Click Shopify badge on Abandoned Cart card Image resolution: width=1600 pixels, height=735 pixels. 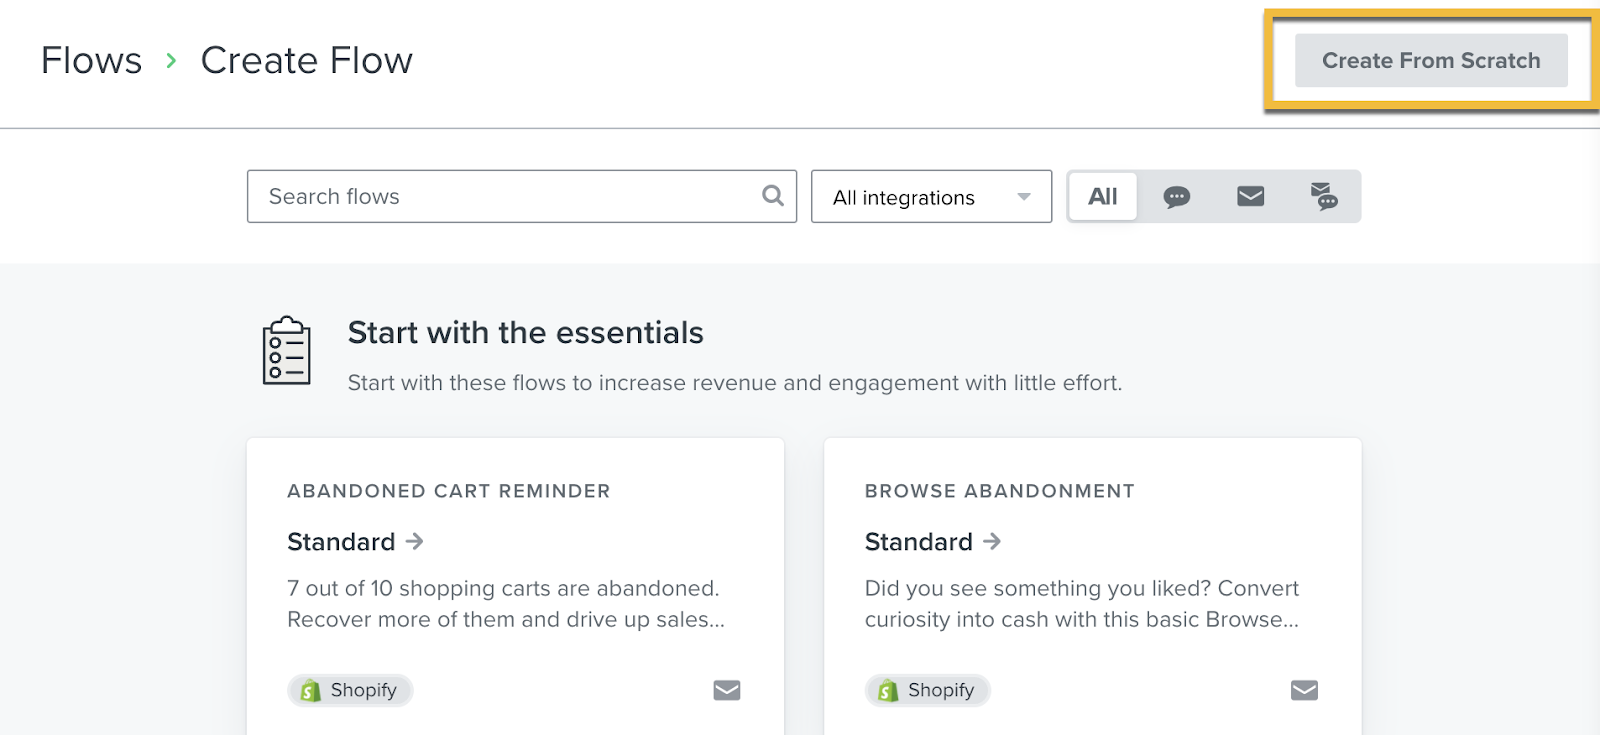pyautogui.click(x=350, y=690)
